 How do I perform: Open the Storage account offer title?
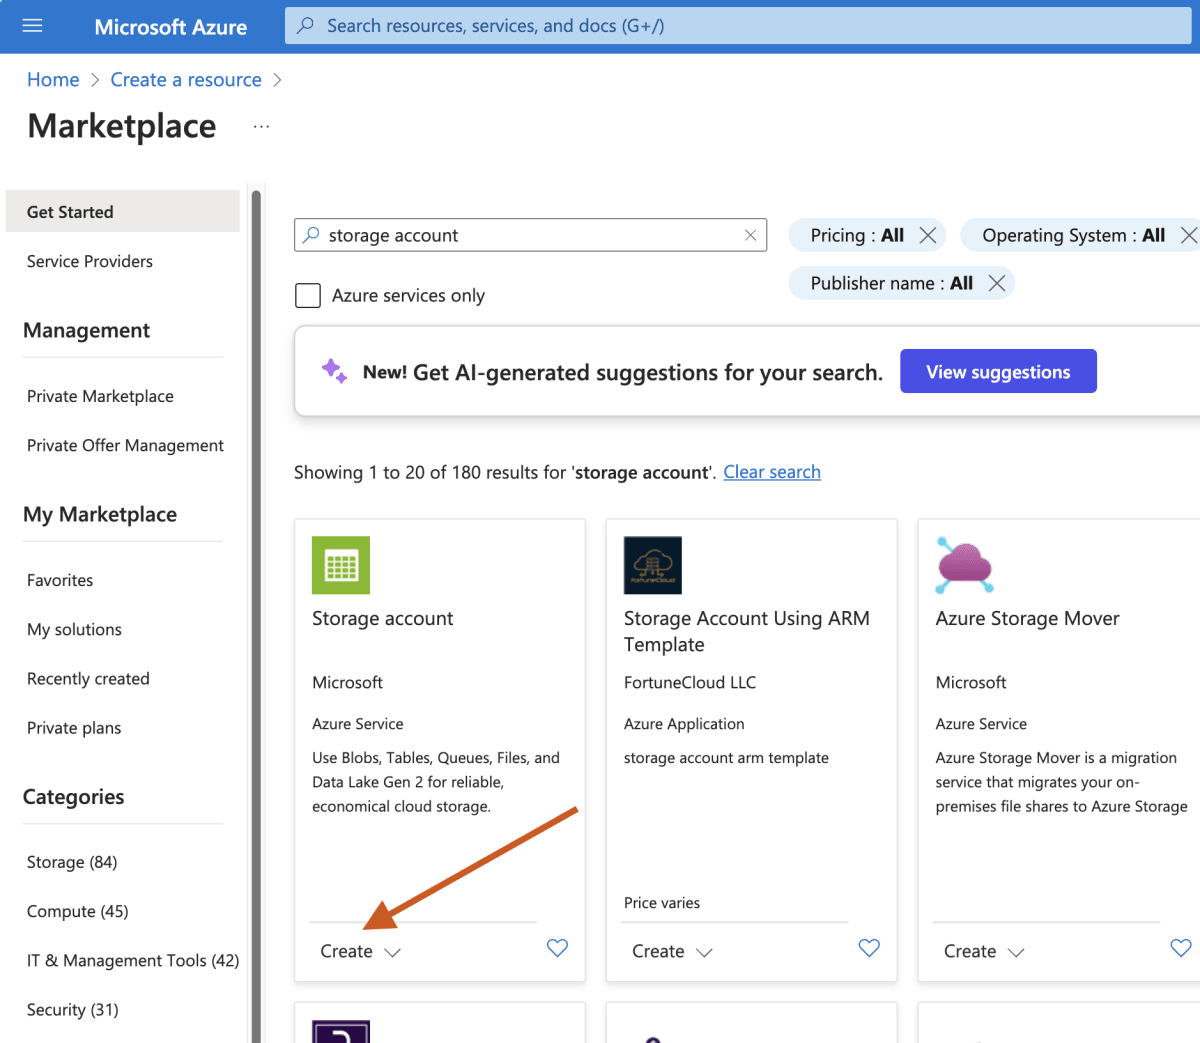point(382,618)
